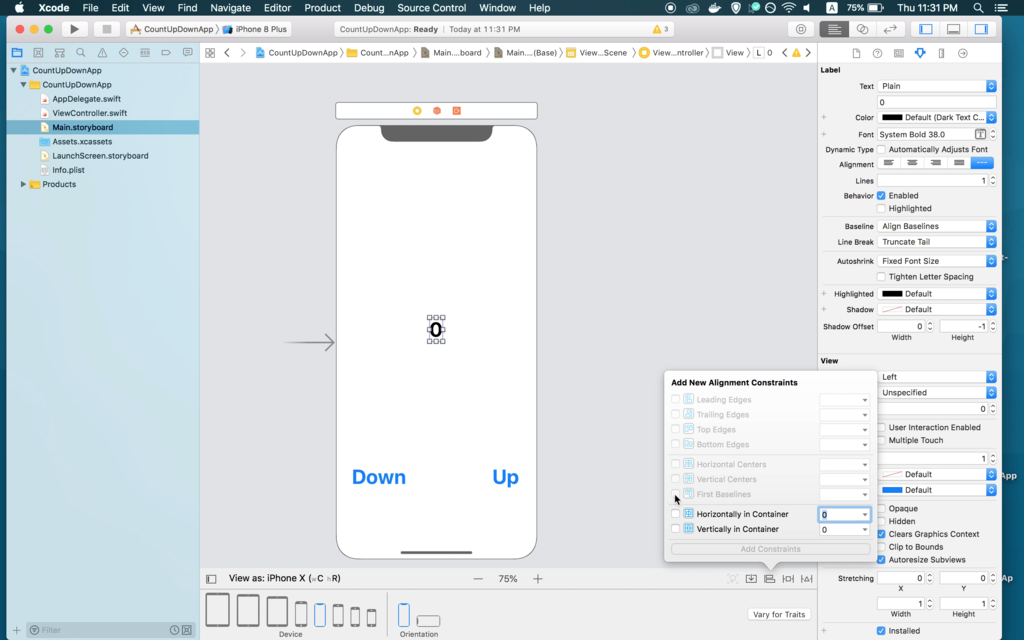This screenshot has height=640, width=1024.
Task: Check the Hidden view checkbox
Action: 882,521
